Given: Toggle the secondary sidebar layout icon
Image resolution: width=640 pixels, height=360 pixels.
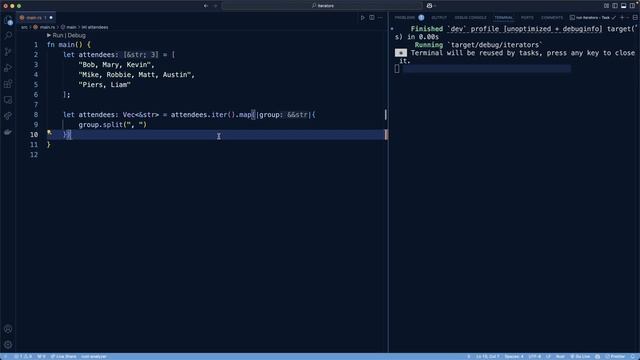Looking at the screenshot, I should [x=632, y=6].
